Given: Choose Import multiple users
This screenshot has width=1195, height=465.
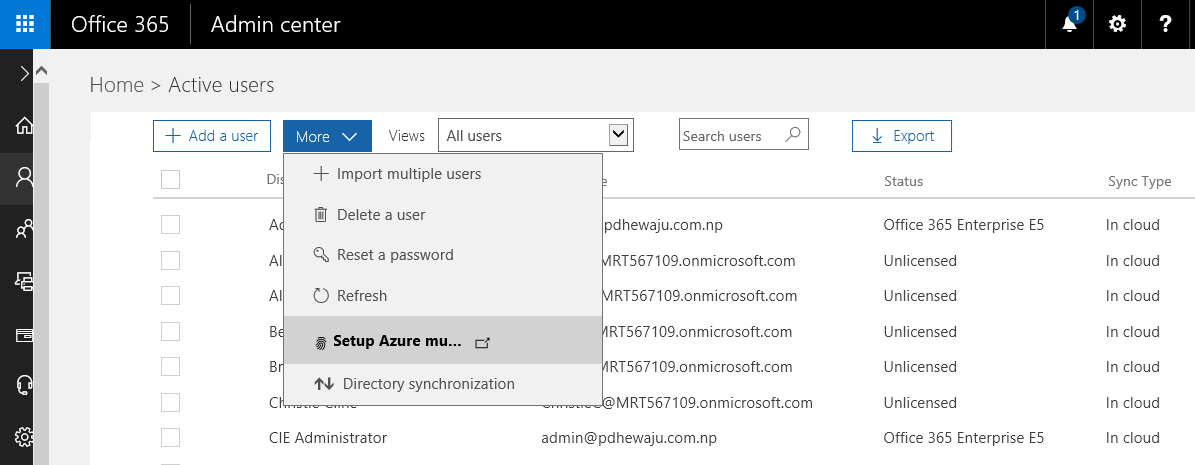Looking at the screenshot, I should click(408, 174).
